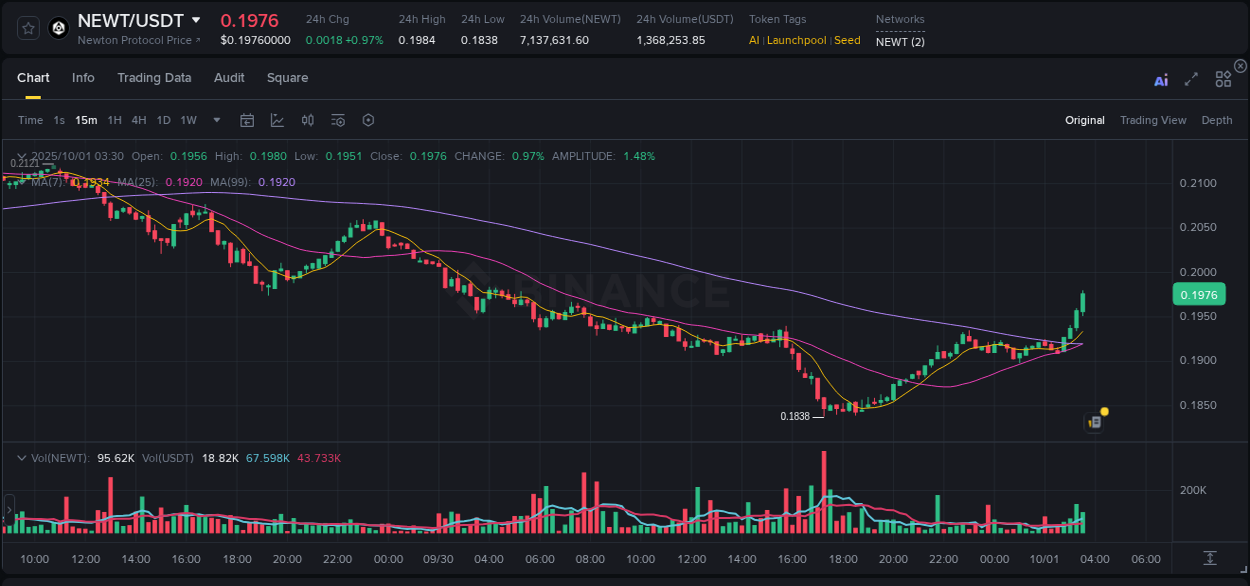Click the news icon with yellow notification dot

click(x=1093, y=421)
